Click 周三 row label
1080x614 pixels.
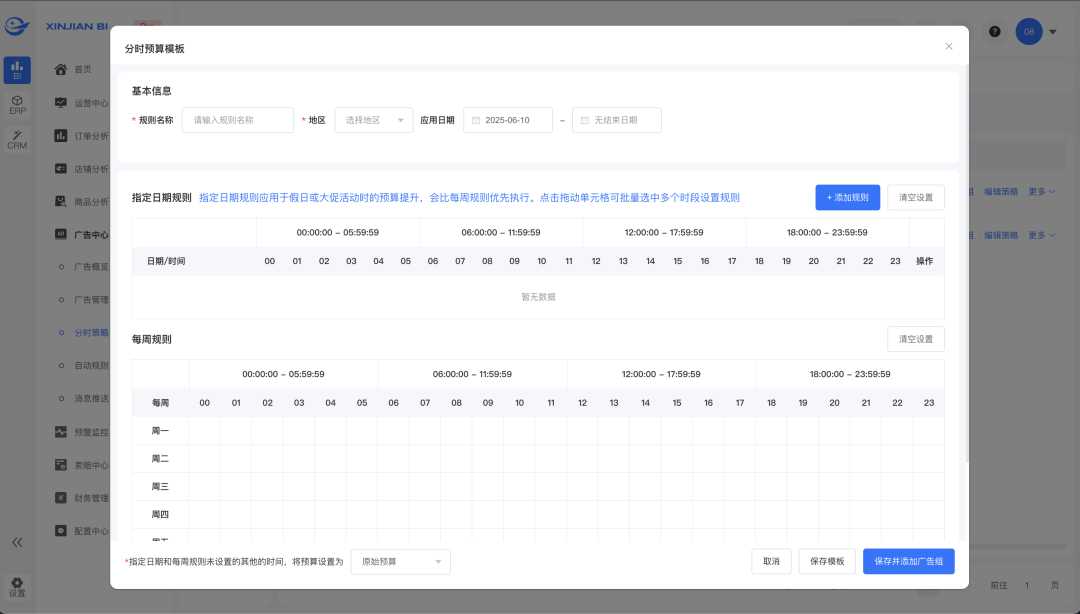[x=160, y=487]
